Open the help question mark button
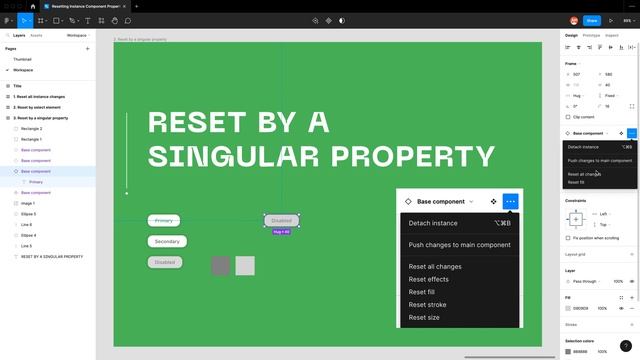This screenshot has height=360, width=640. pos(626,346)
